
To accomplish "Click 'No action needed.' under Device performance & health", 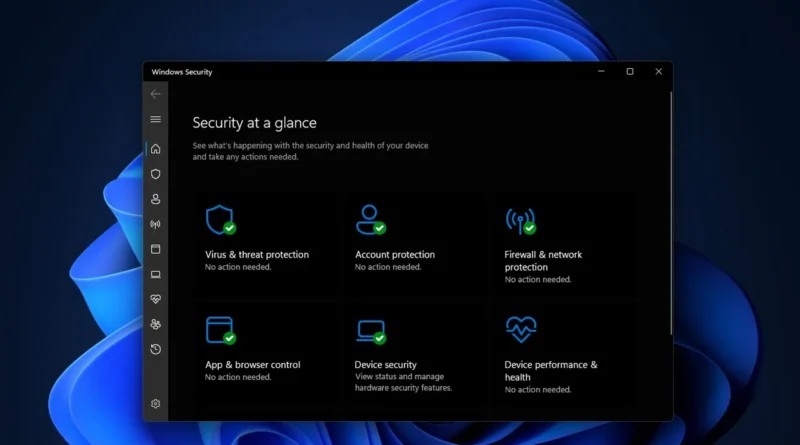I will coord(538,390).
